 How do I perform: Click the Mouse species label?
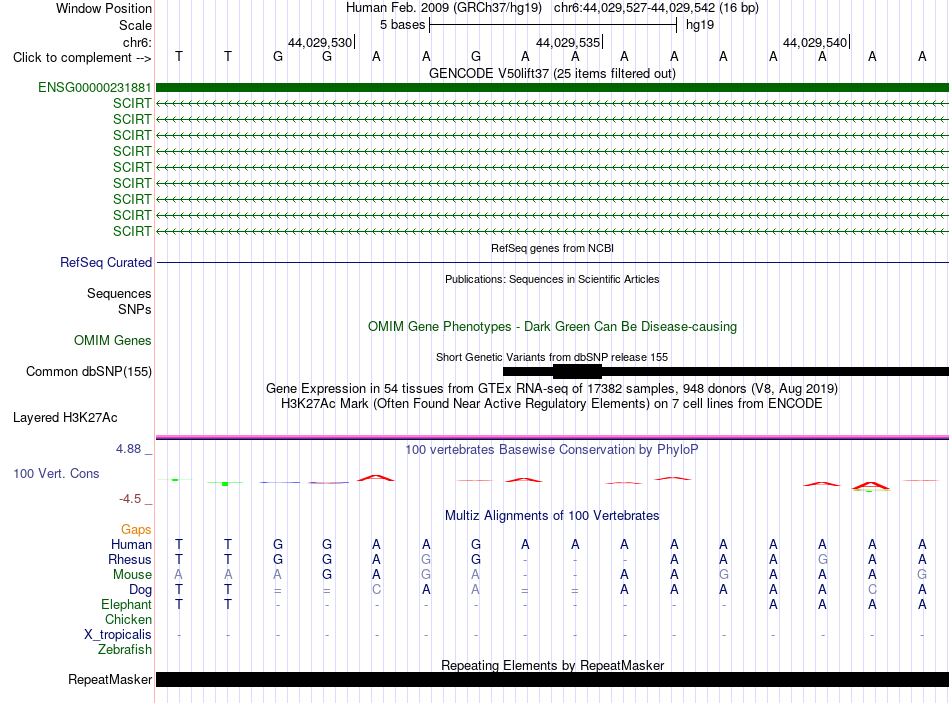click(132, 575)
